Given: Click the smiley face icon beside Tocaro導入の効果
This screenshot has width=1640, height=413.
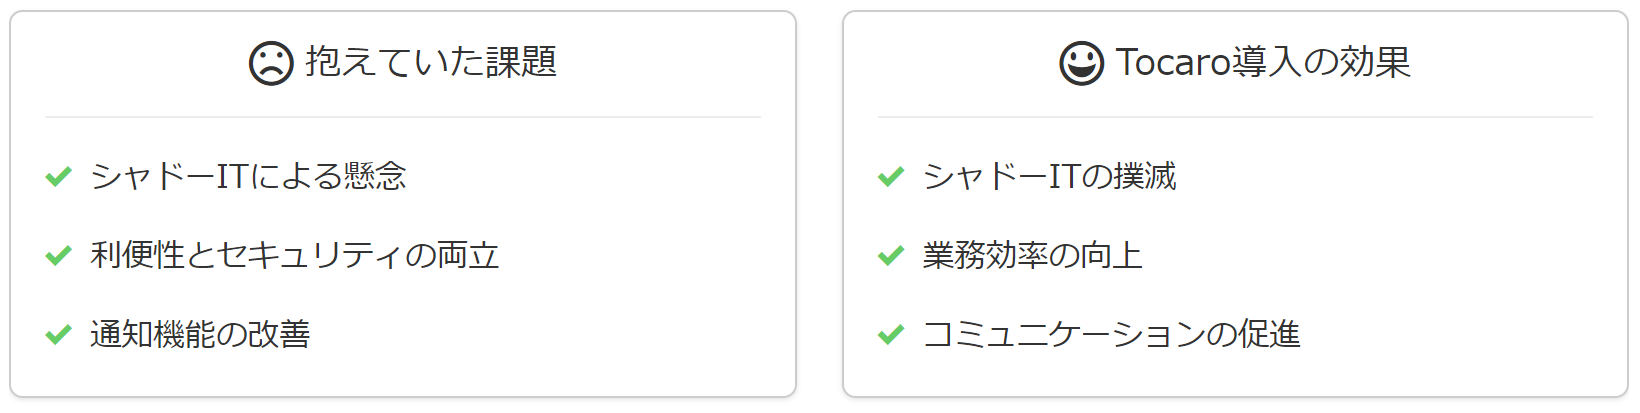Looking at the screenshot, I should pos(1081,63).
